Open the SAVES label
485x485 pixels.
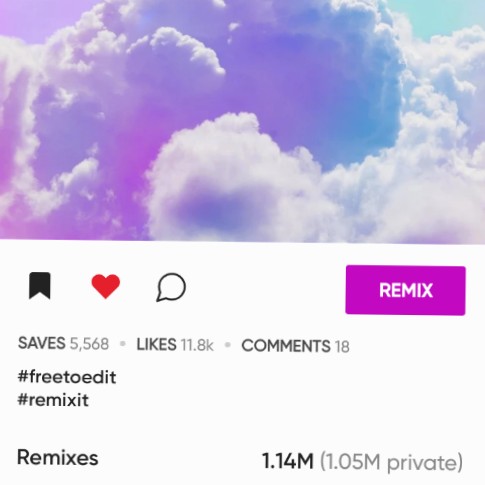pyautogui.click(x=42, y=343)
